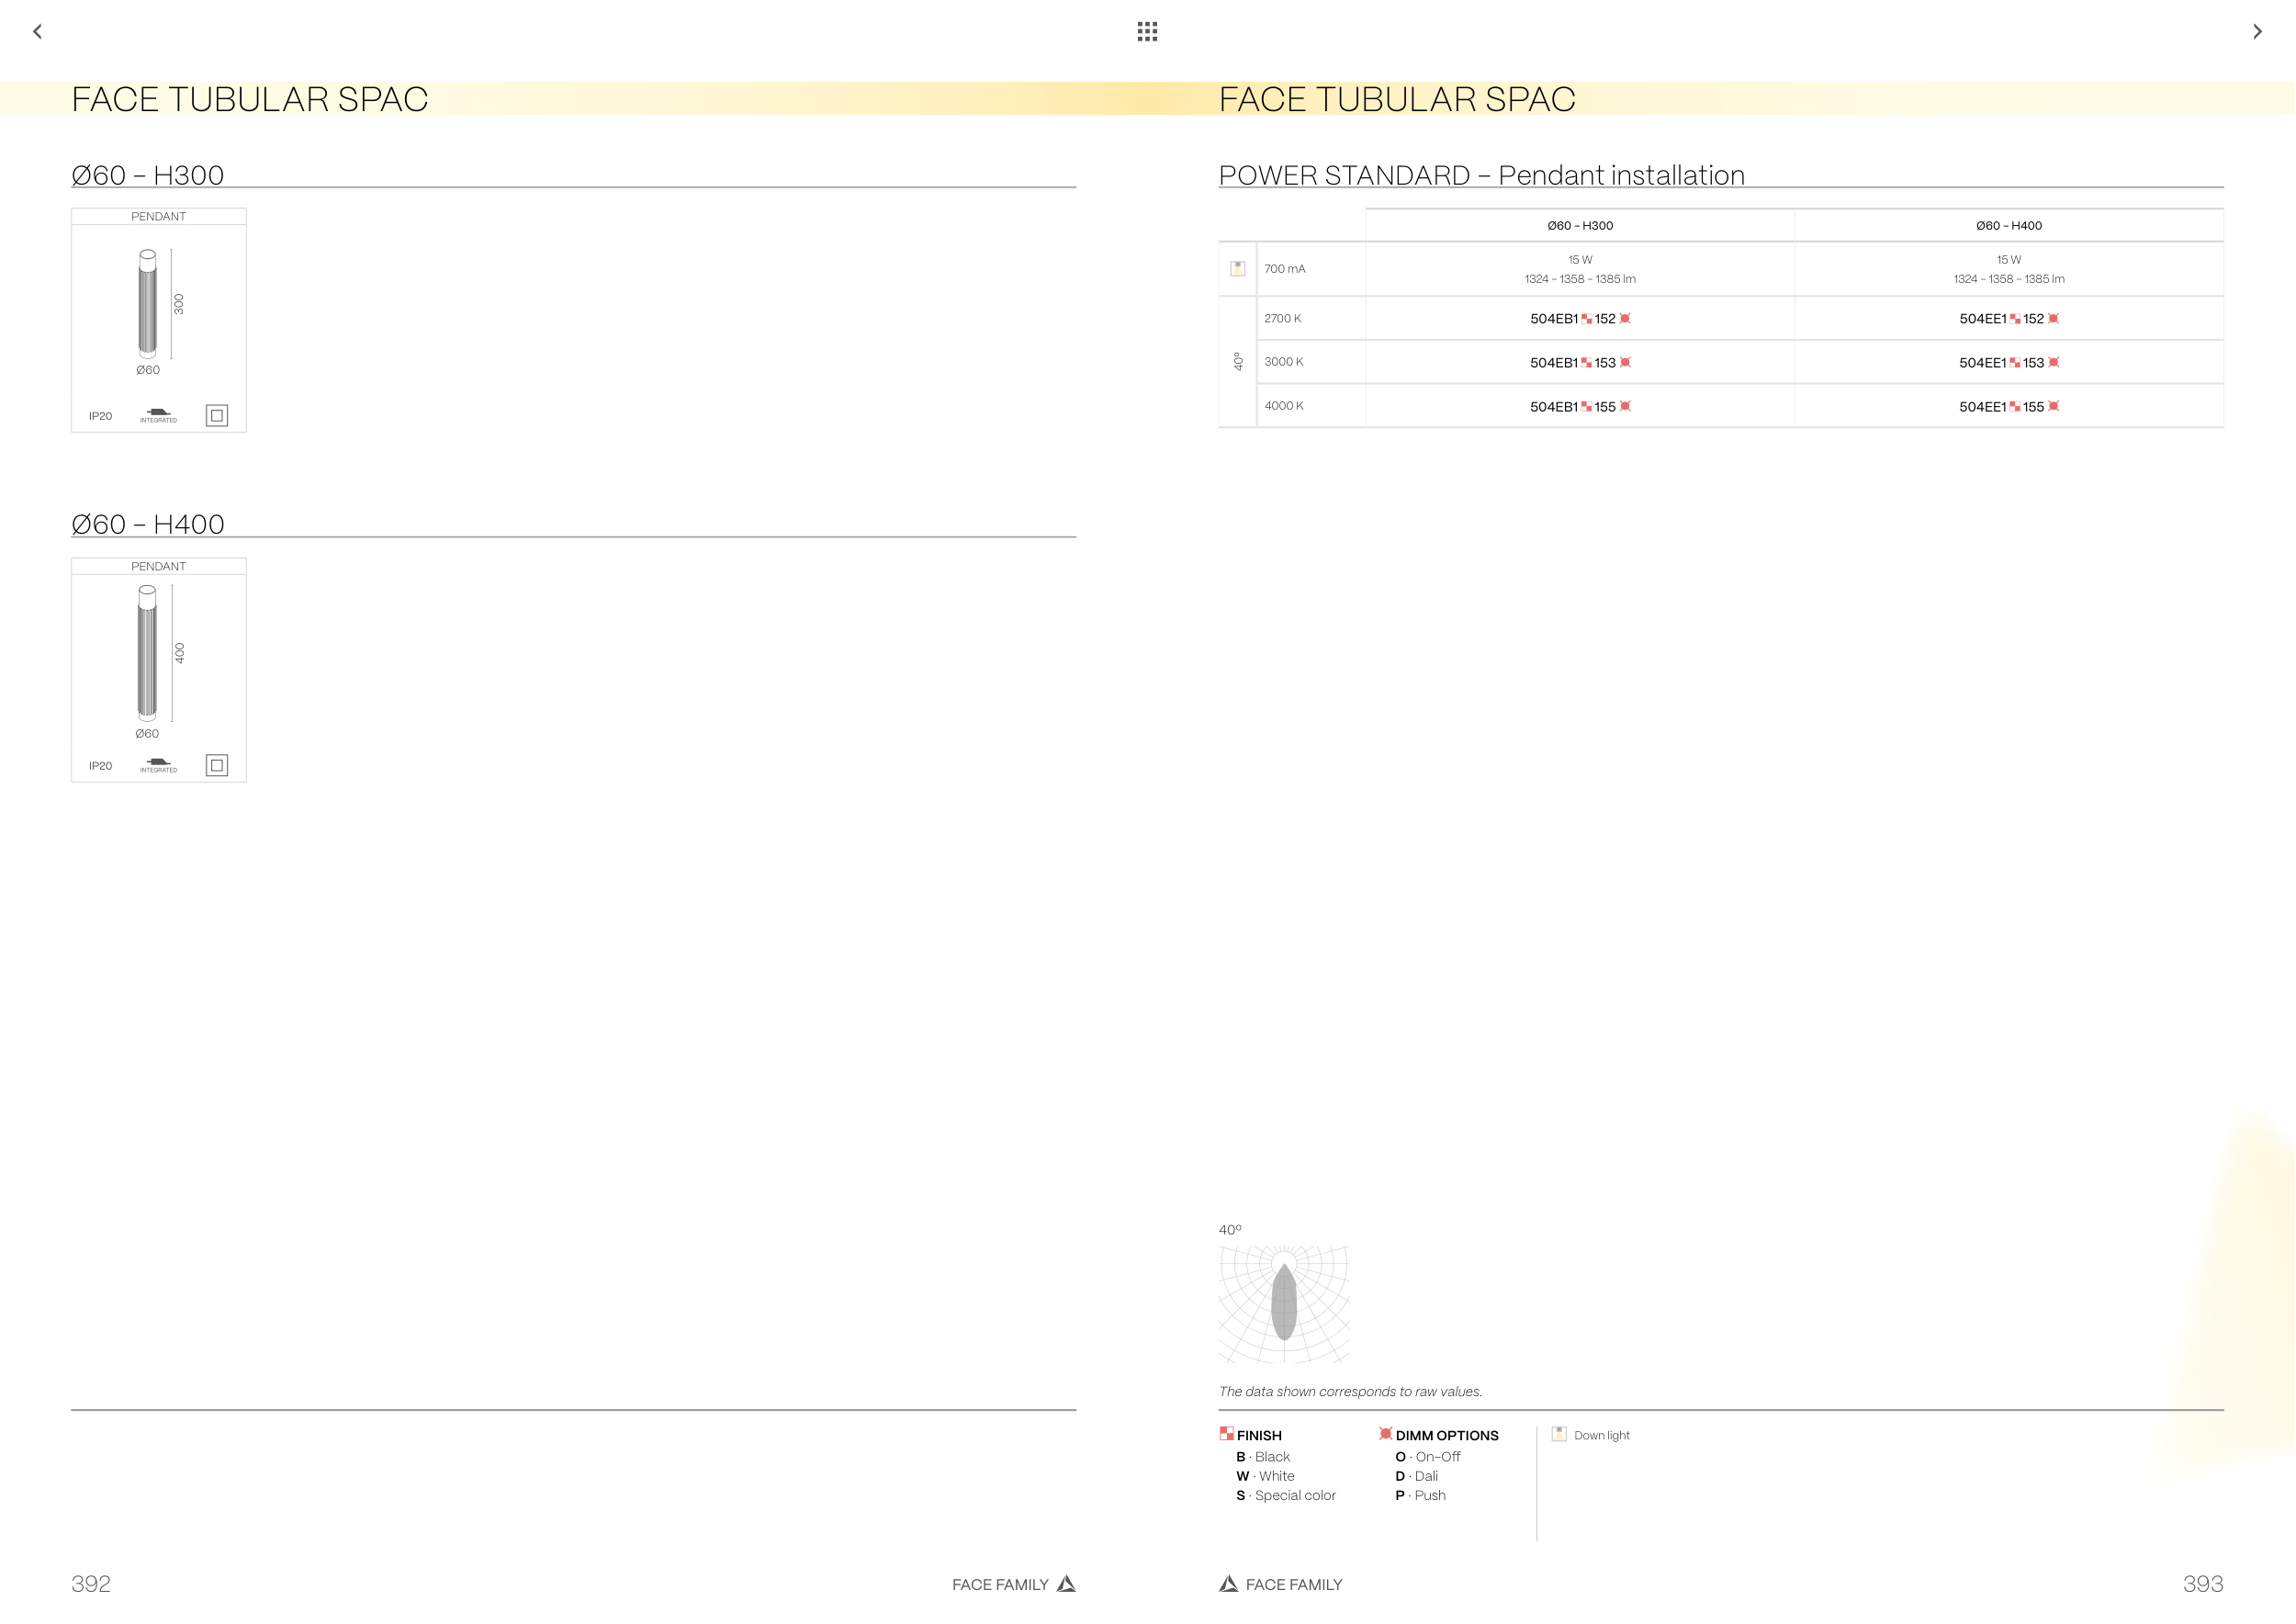Image resolution: width=2296 pixels, height=1624 pixels.
Task: Go to the previous page with left arrow
Action: click(x=38, y=32)
